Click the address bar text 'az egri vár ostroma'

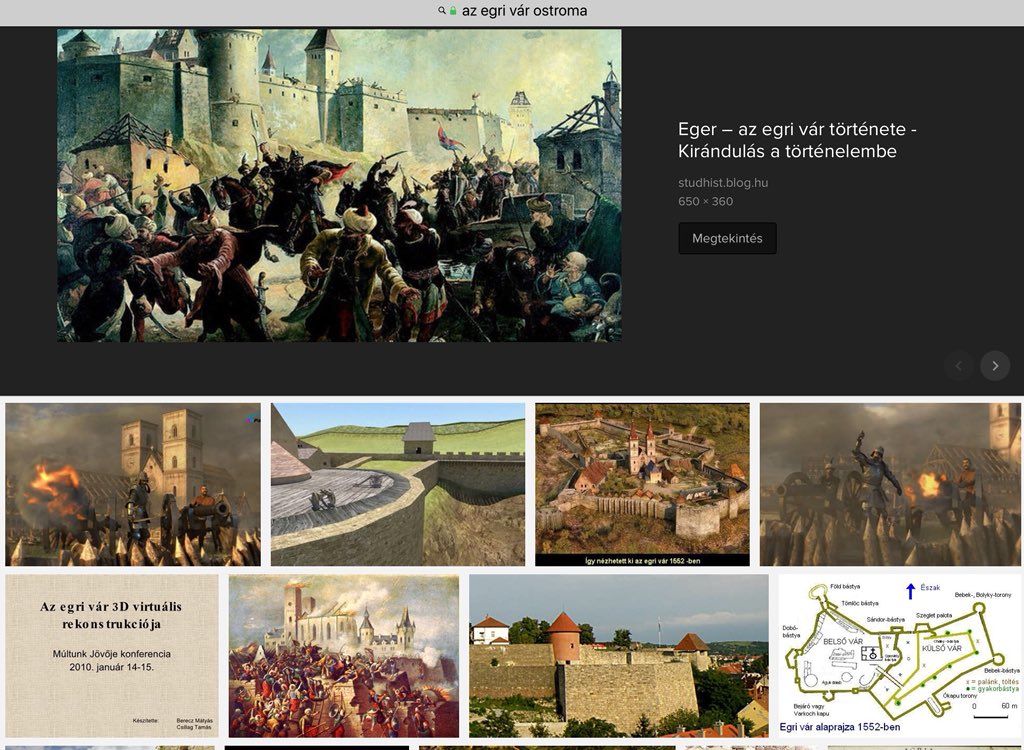pos(524,10)
